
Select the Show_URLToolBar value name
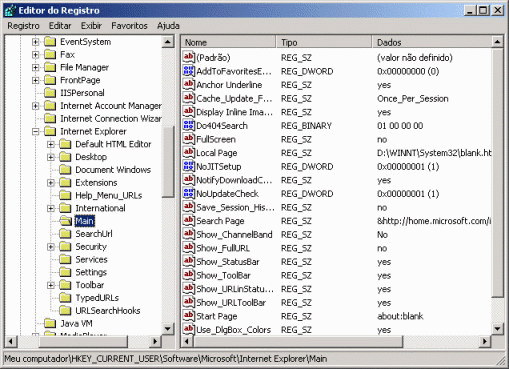click(x=231, y=303)
